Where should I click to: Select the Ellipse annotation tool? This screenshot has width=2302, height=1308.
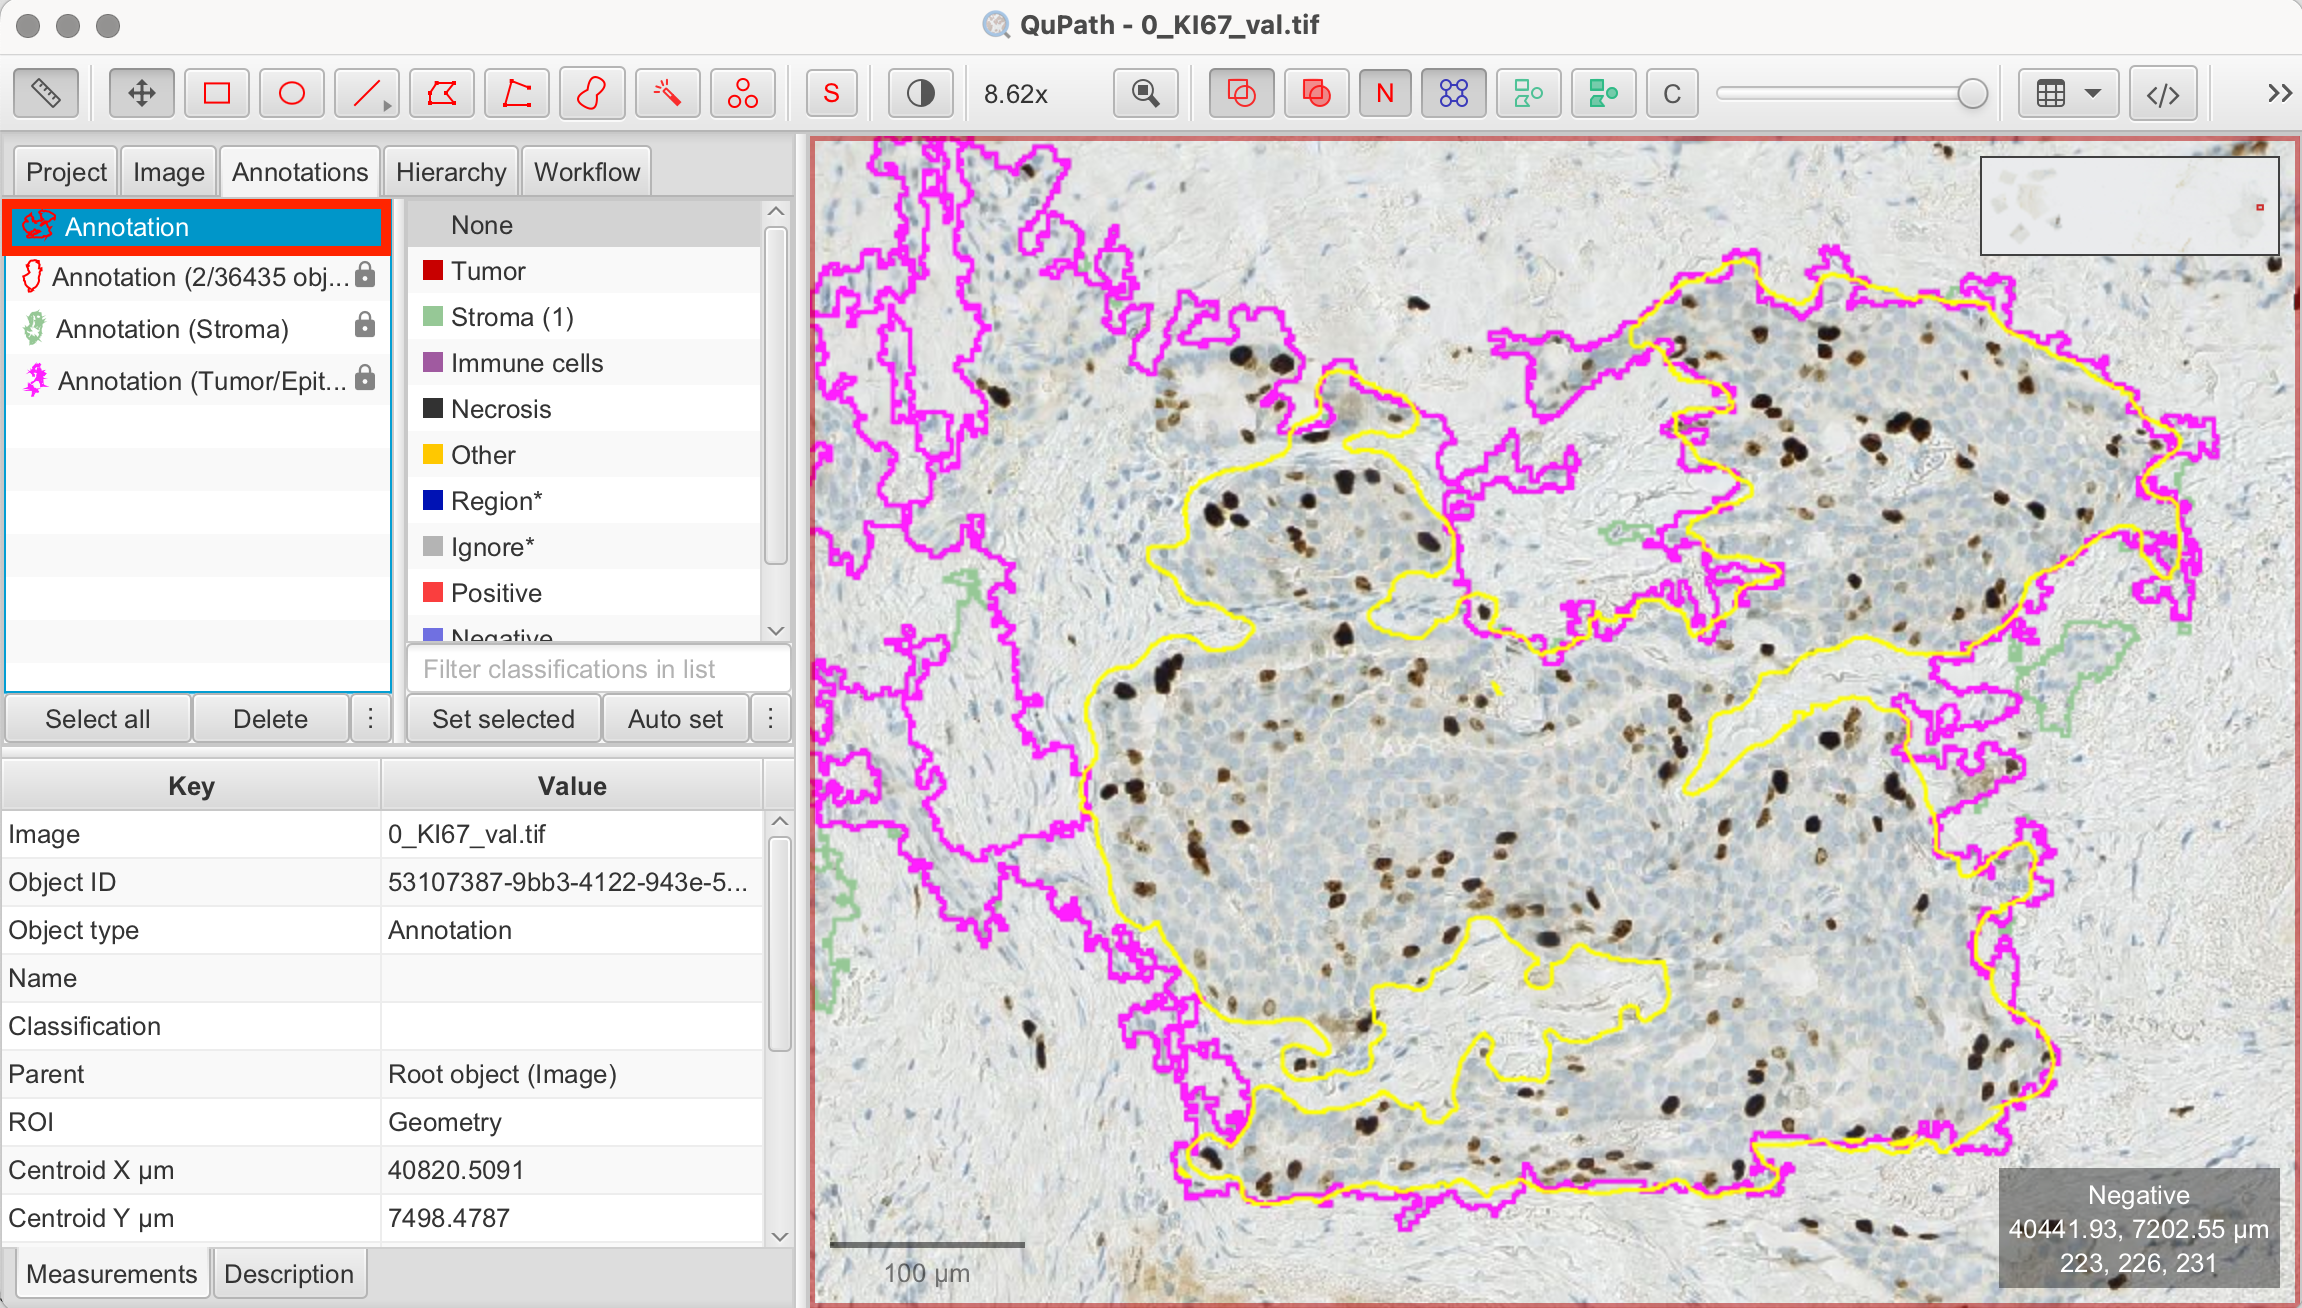point(292,94)
